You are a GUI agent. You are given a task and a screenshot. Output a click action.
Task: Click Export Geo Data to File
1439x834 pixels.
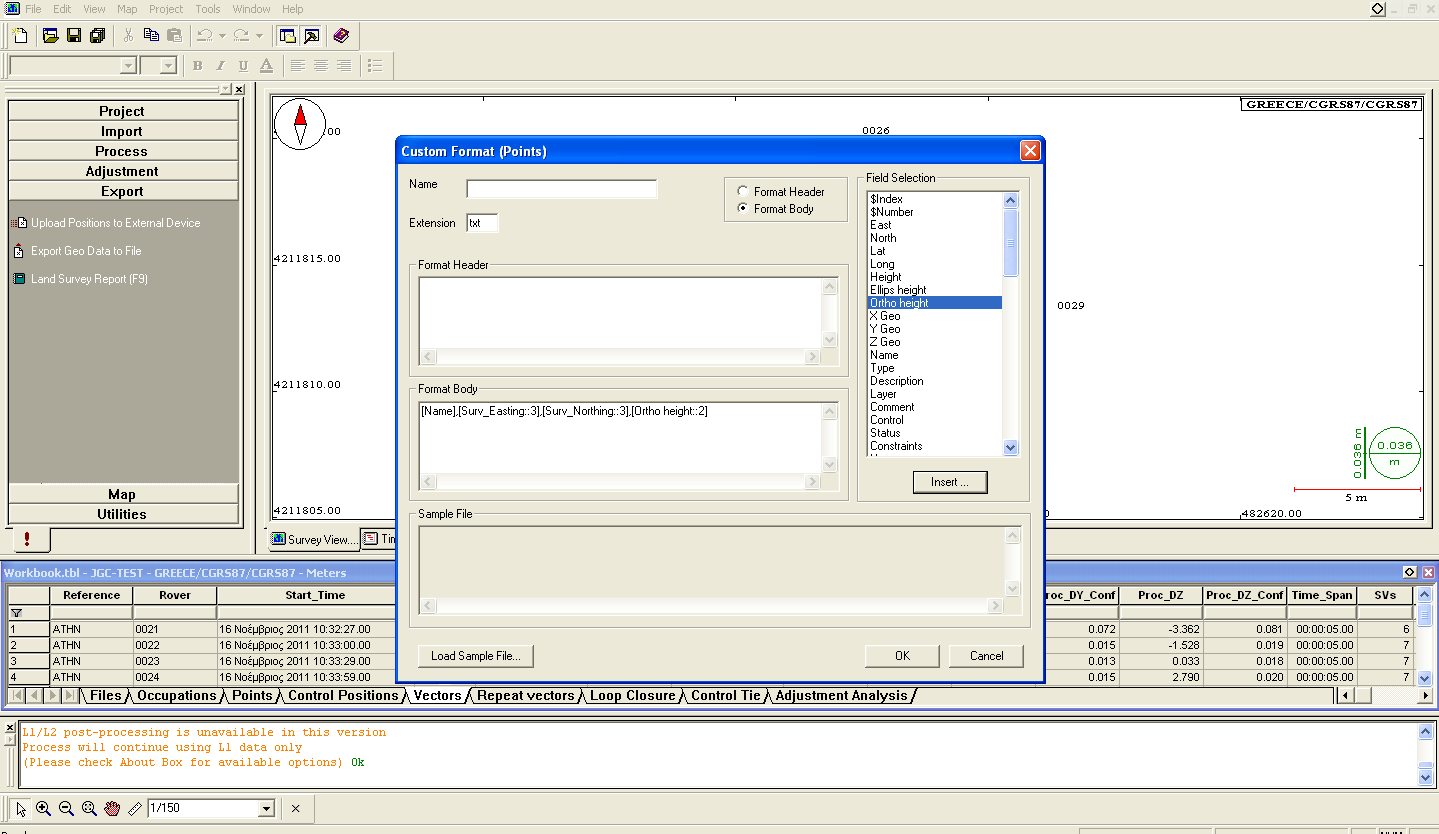(85, 251)
